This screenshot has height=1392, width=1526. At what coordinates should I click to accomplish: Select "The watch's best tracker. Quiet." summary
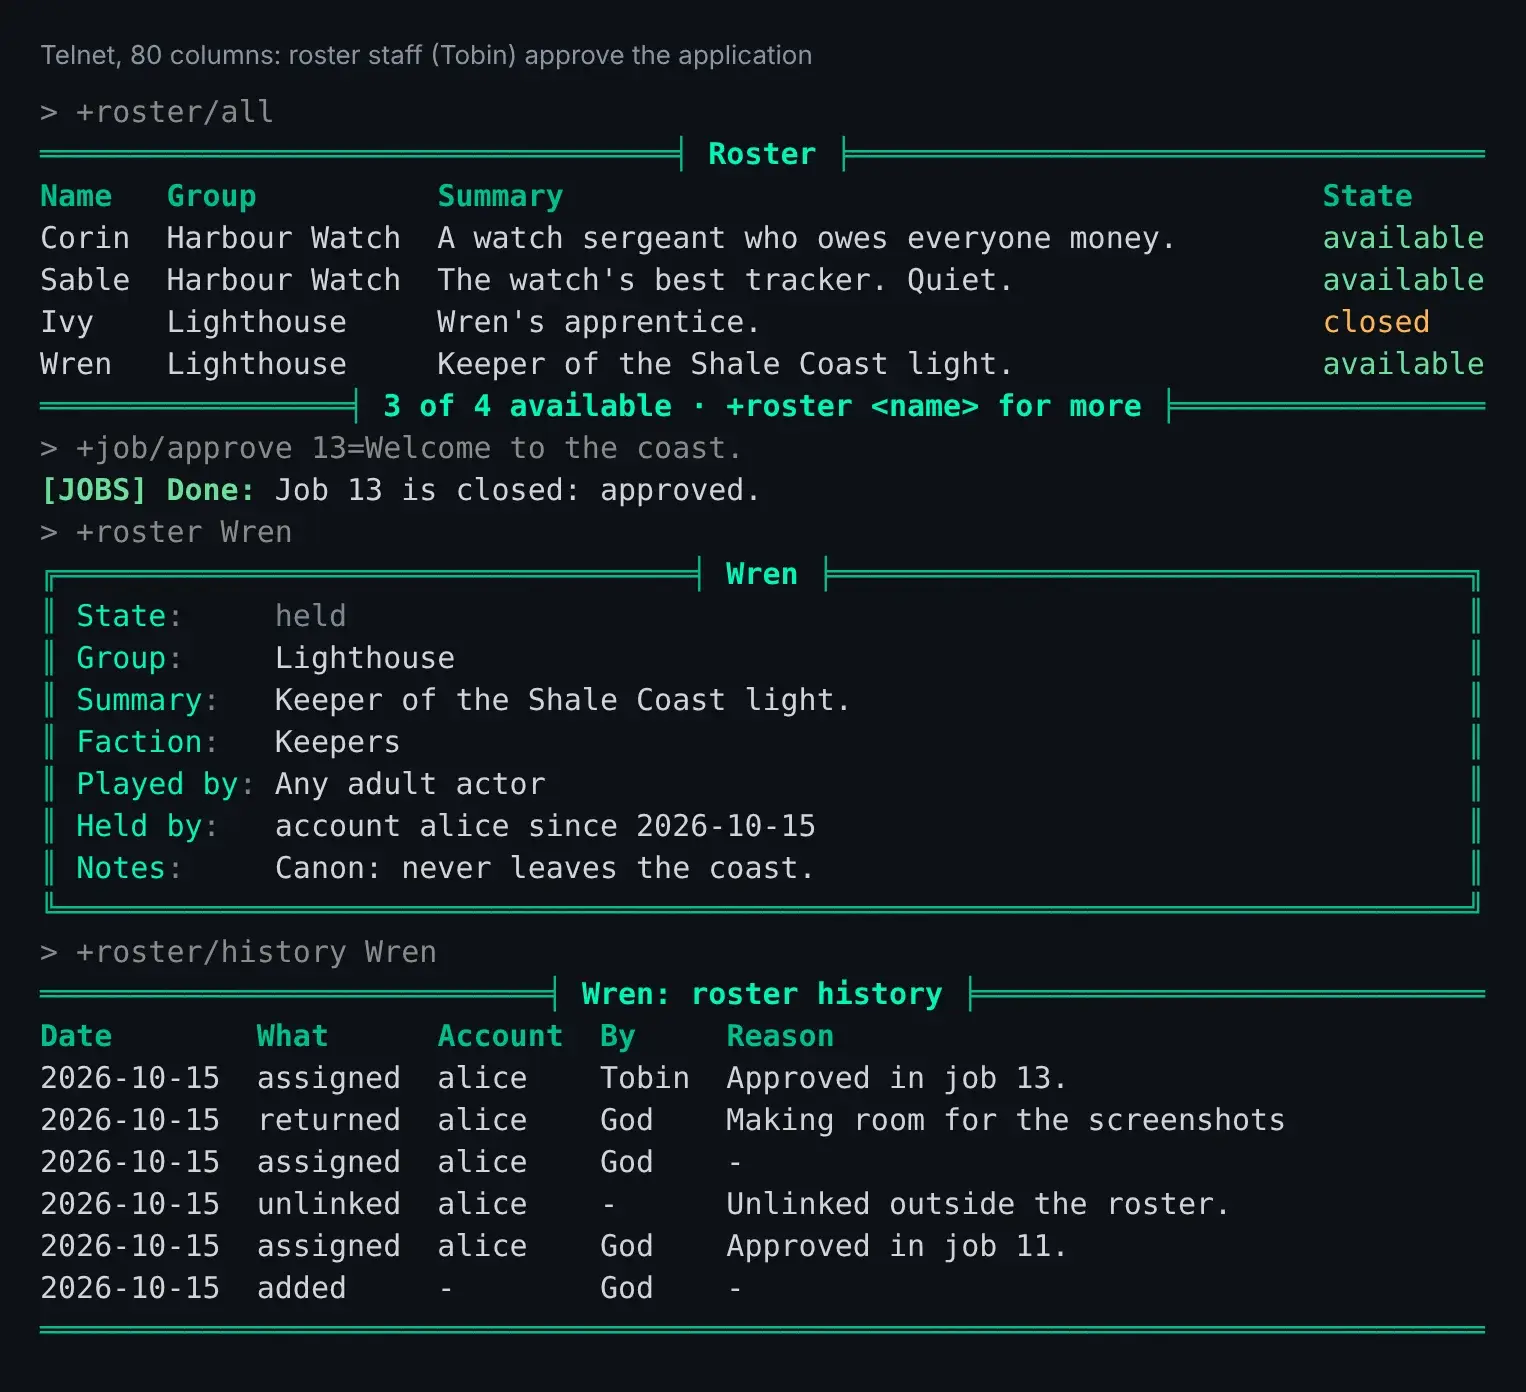coord(725,280)
